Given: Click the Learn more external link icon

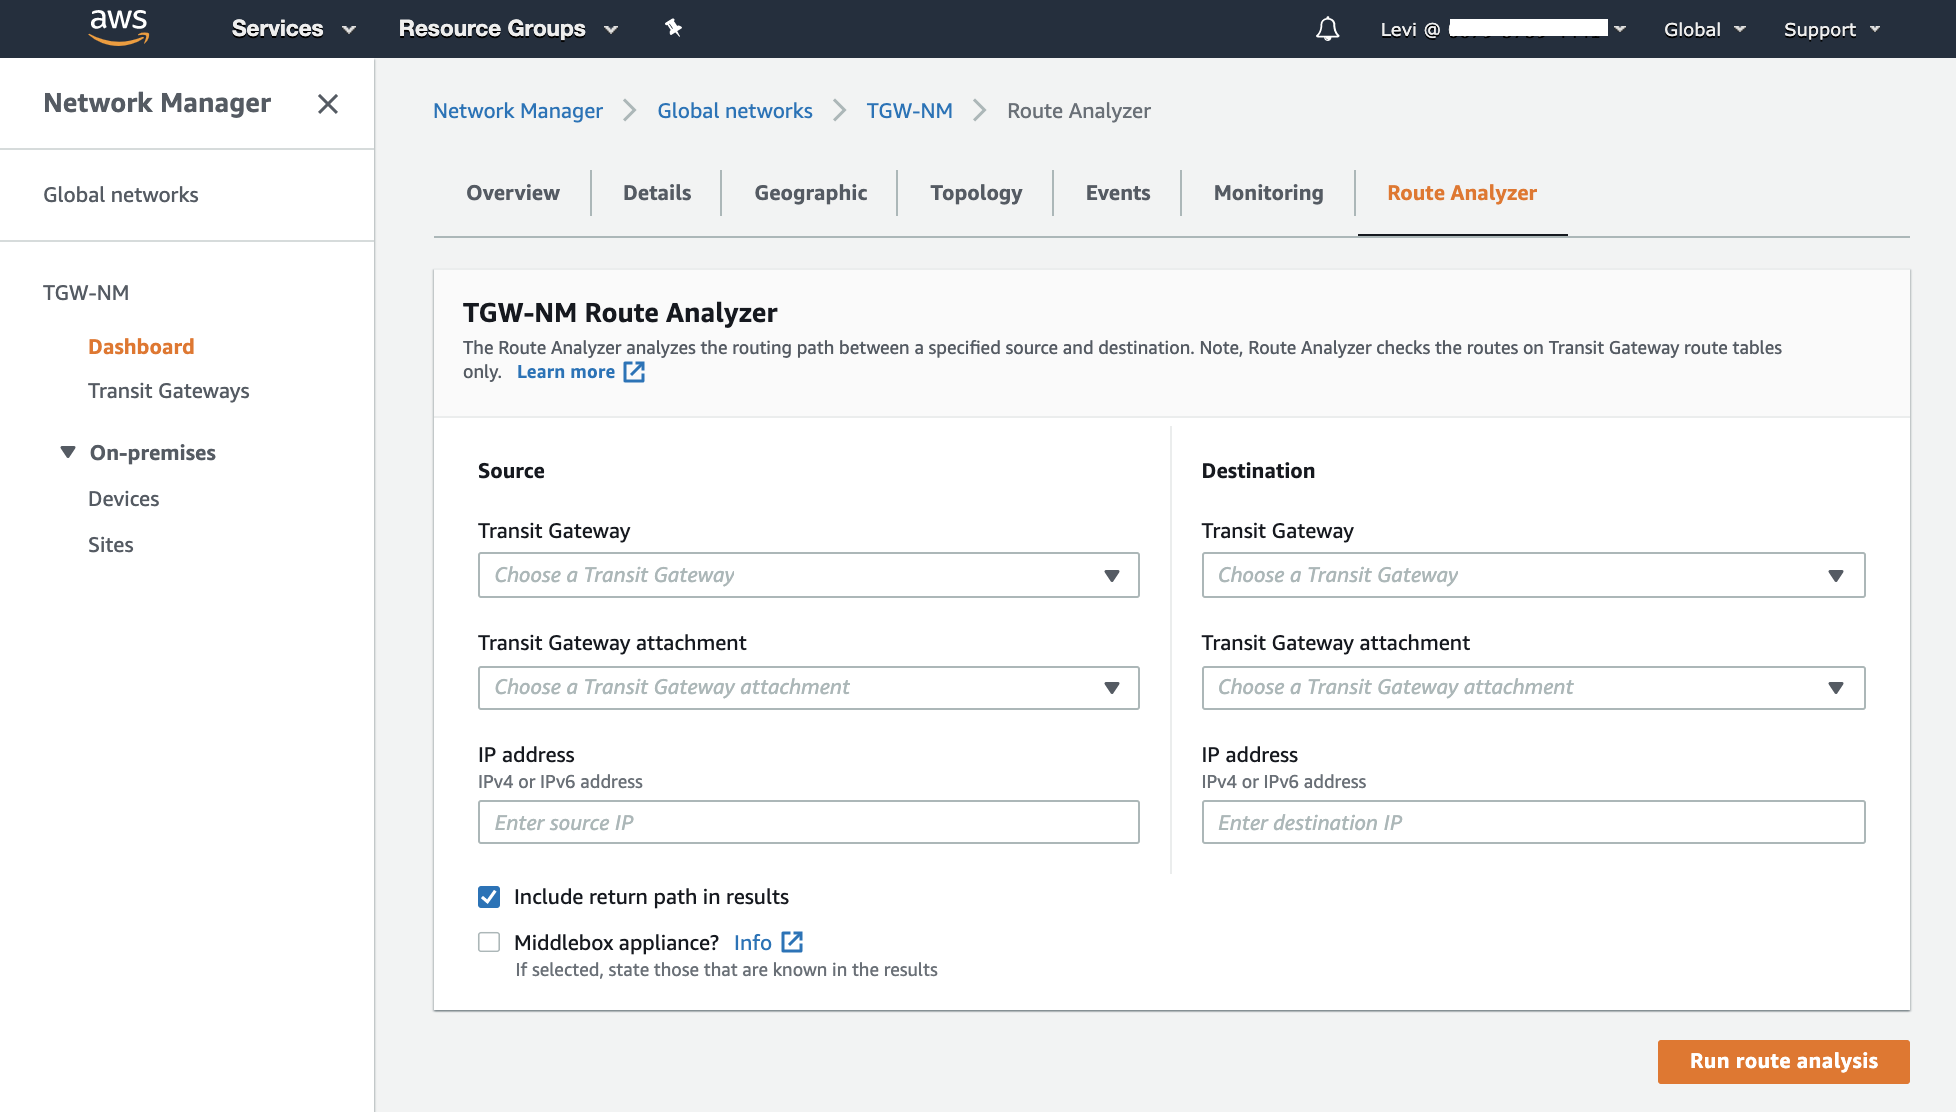Looking at the screenshot, I should point(634,372).
